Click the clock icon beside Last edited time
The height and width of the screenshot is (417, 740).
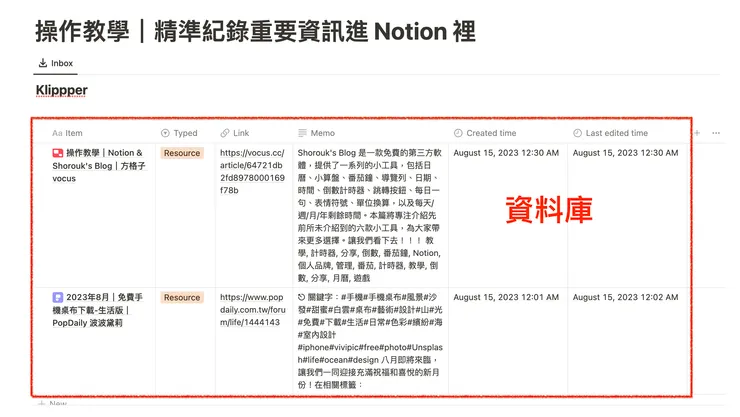(x=577, y=133)
